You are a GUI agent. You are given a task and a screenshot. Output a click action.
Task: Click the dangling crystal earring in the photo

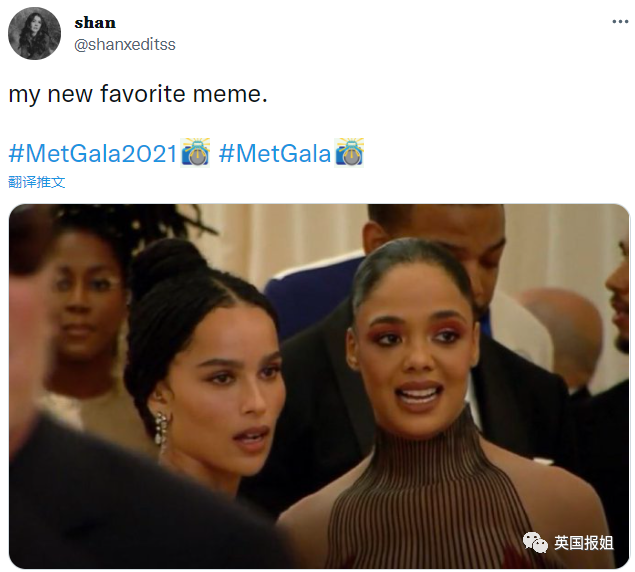coord(161,433)
